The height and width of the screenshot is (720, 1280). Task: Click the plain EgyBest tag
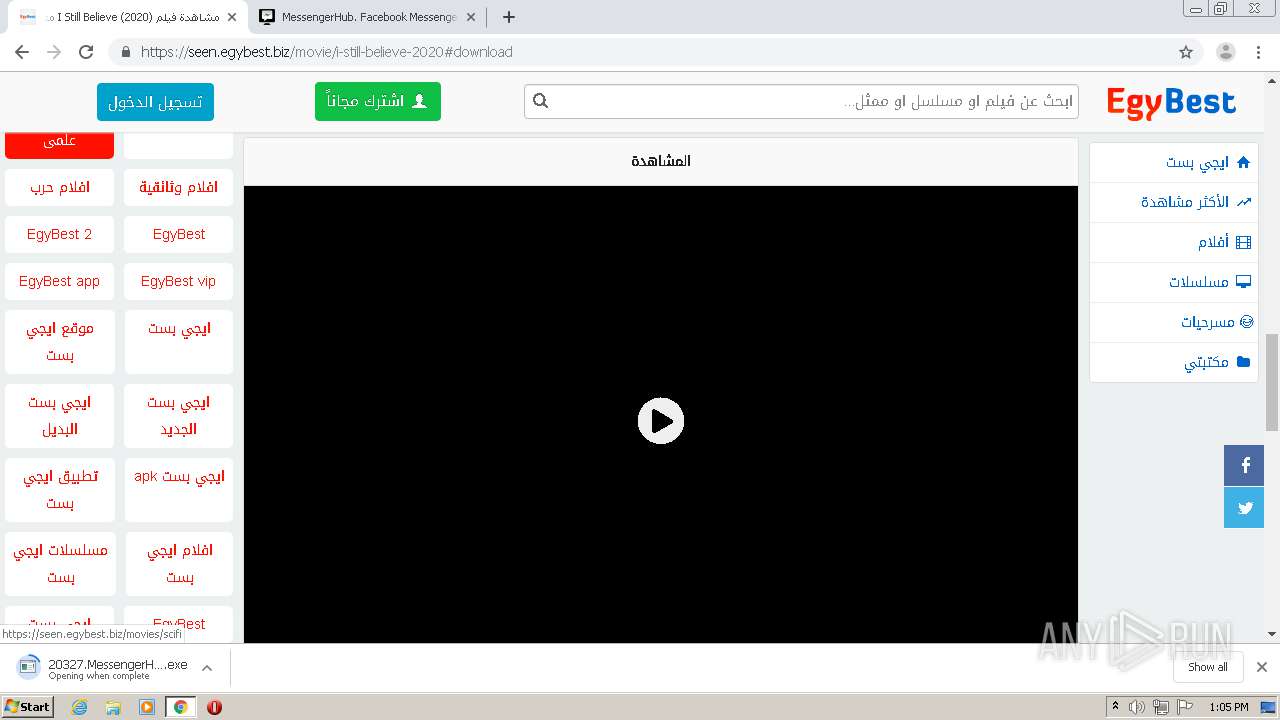coord(178,234)
